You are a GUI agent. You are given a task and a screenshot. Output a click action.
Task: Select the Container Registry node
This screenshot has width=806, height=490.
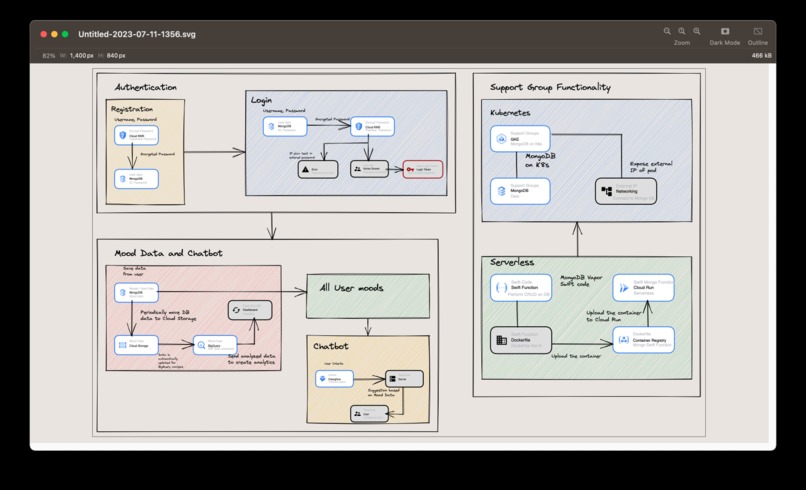[644, 340]
